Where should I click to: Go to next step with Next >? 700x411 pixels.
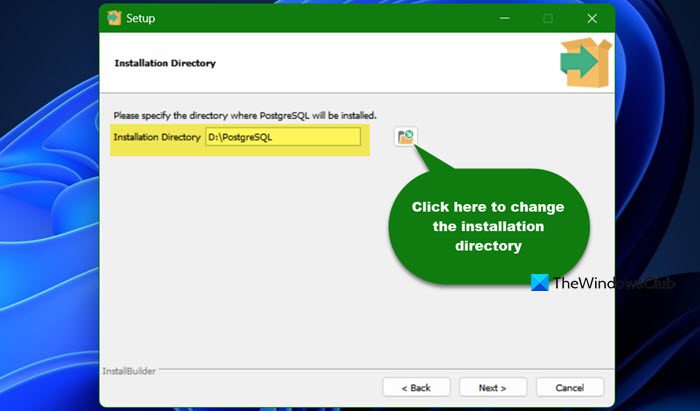493,387
